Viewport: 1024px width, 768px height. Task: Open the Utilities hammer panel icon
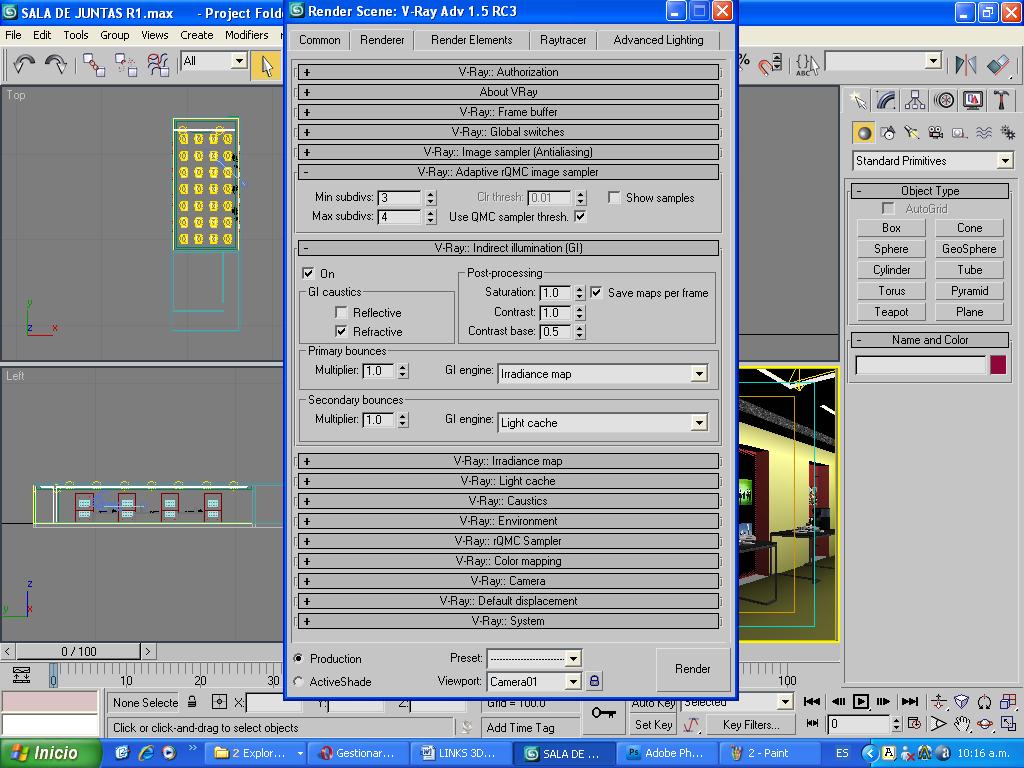pos(1002,100)
